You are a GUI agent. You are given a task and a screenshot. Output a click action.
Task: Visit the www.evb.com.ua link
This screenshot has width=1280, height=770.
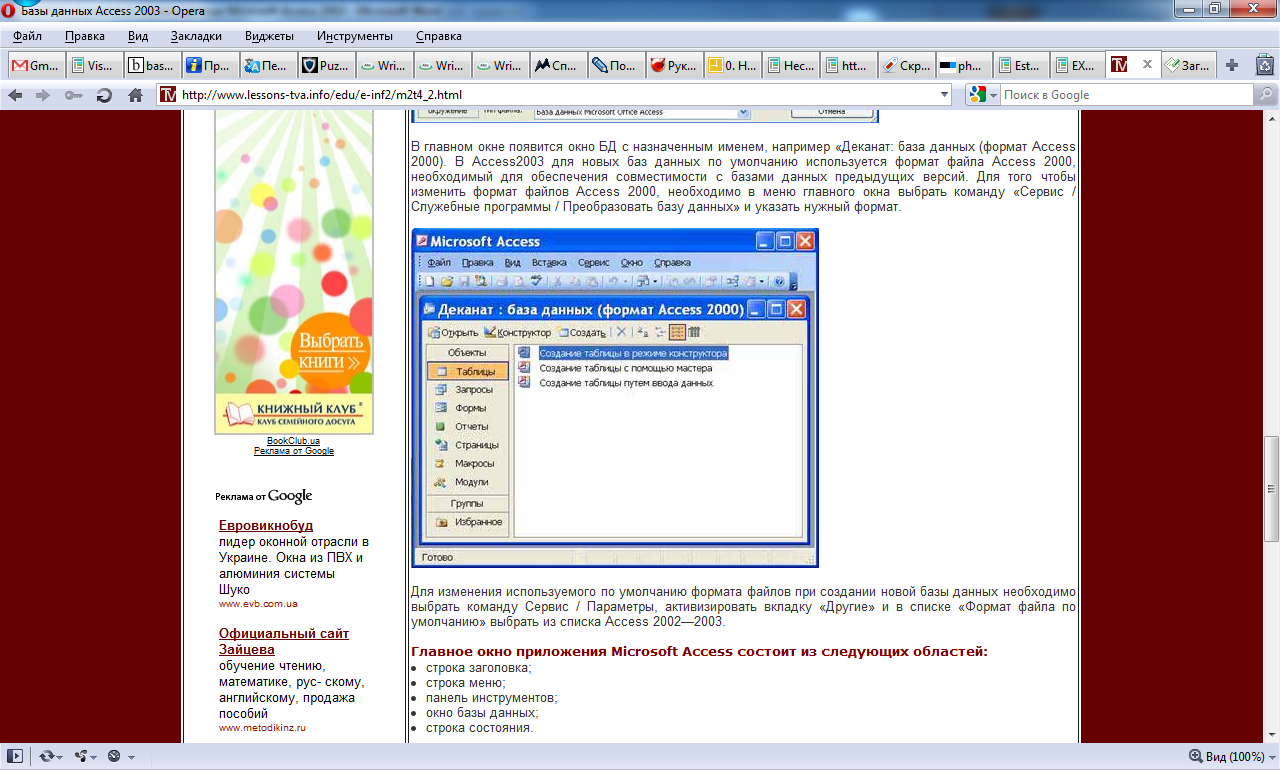coord(258,604)
